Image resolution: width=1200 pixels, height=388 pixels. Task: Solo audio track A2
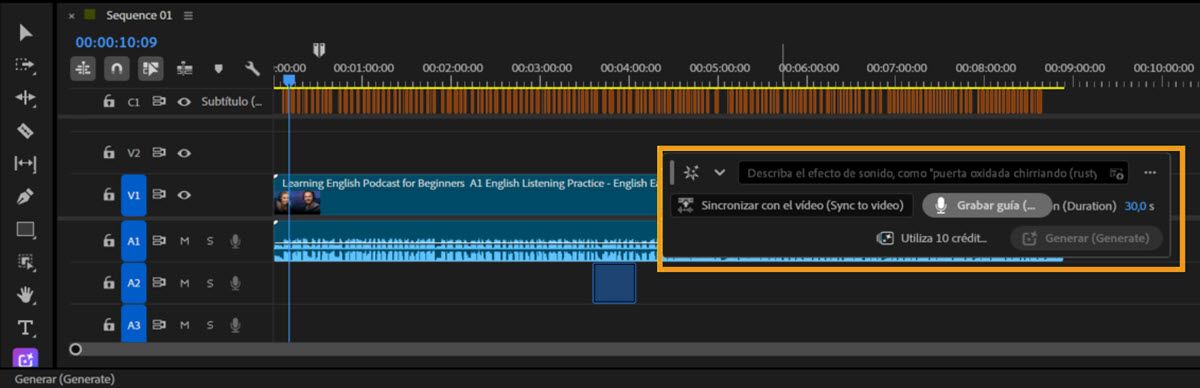(x=209, y=283)
